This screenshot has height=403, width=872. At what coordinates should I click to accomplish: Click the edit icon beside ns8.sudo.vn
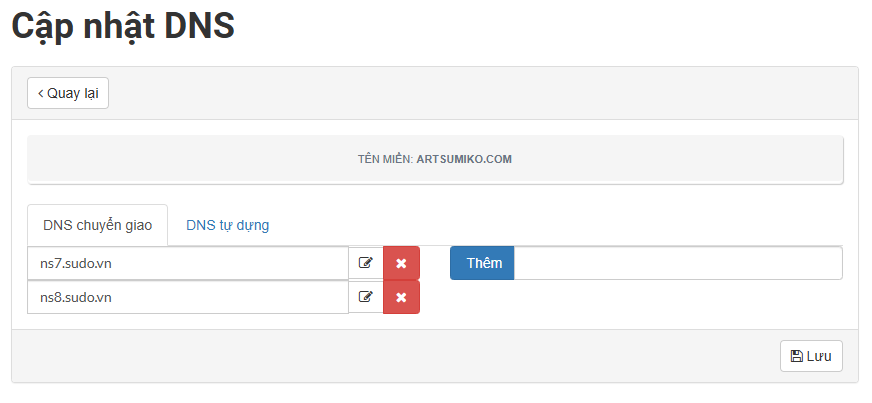tap(366, 297)
